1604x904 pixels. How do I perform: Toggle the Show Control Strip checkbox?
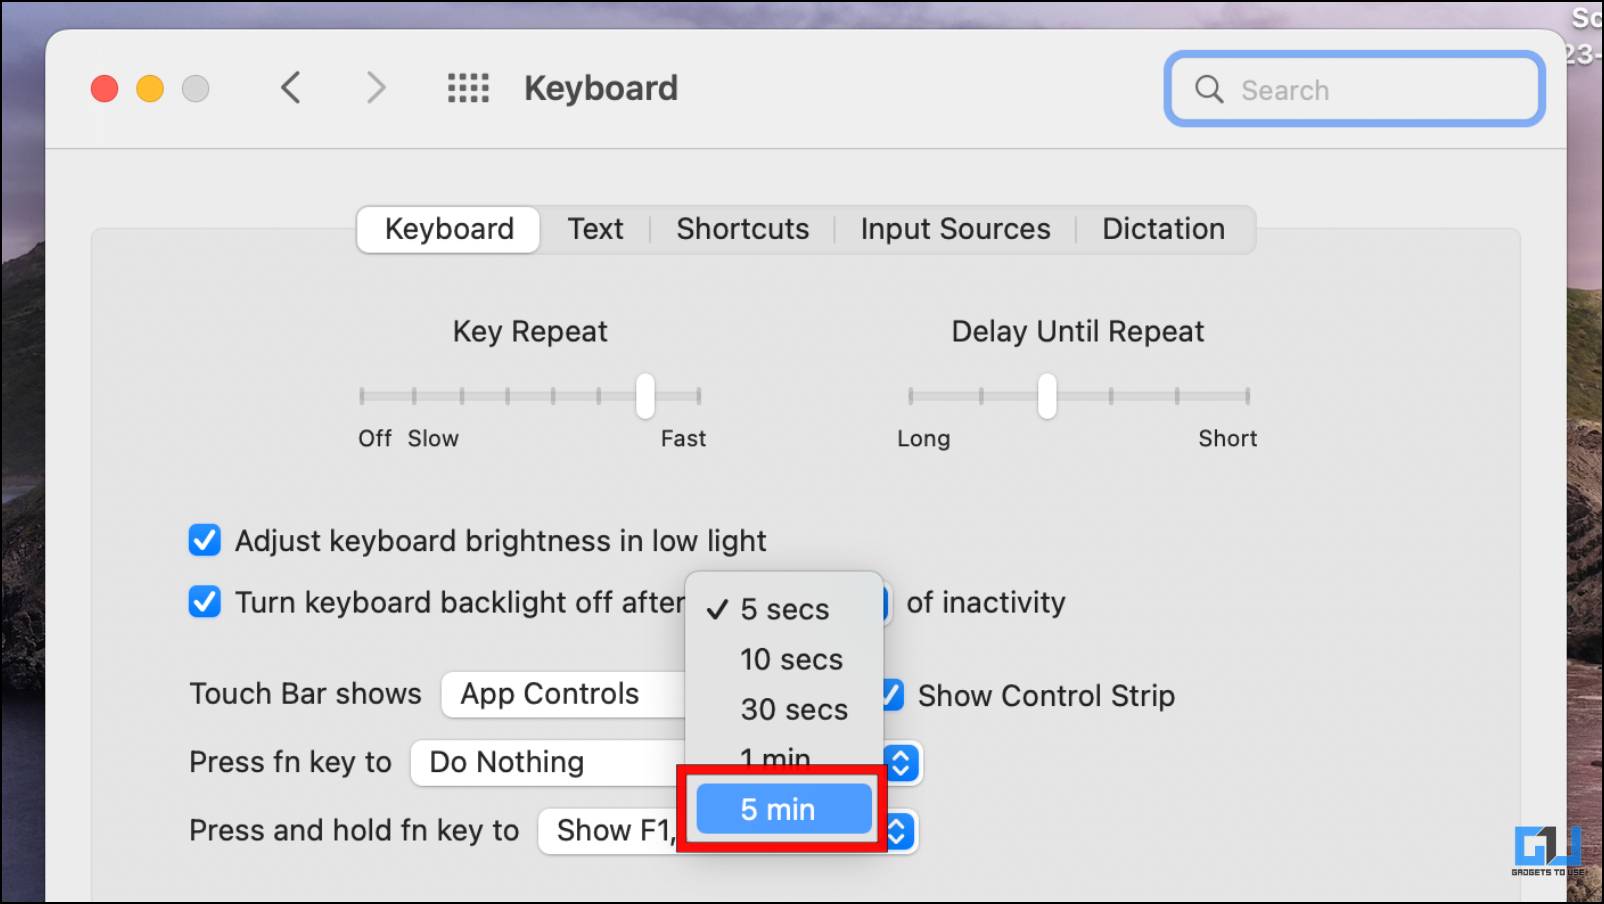click(892, 695)
